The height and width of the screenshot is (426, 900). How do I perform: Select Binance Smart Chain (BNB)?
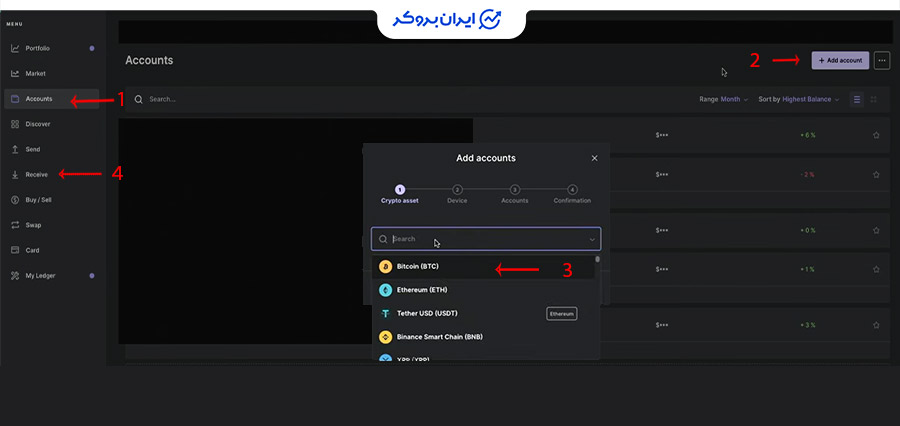point(483,337)
